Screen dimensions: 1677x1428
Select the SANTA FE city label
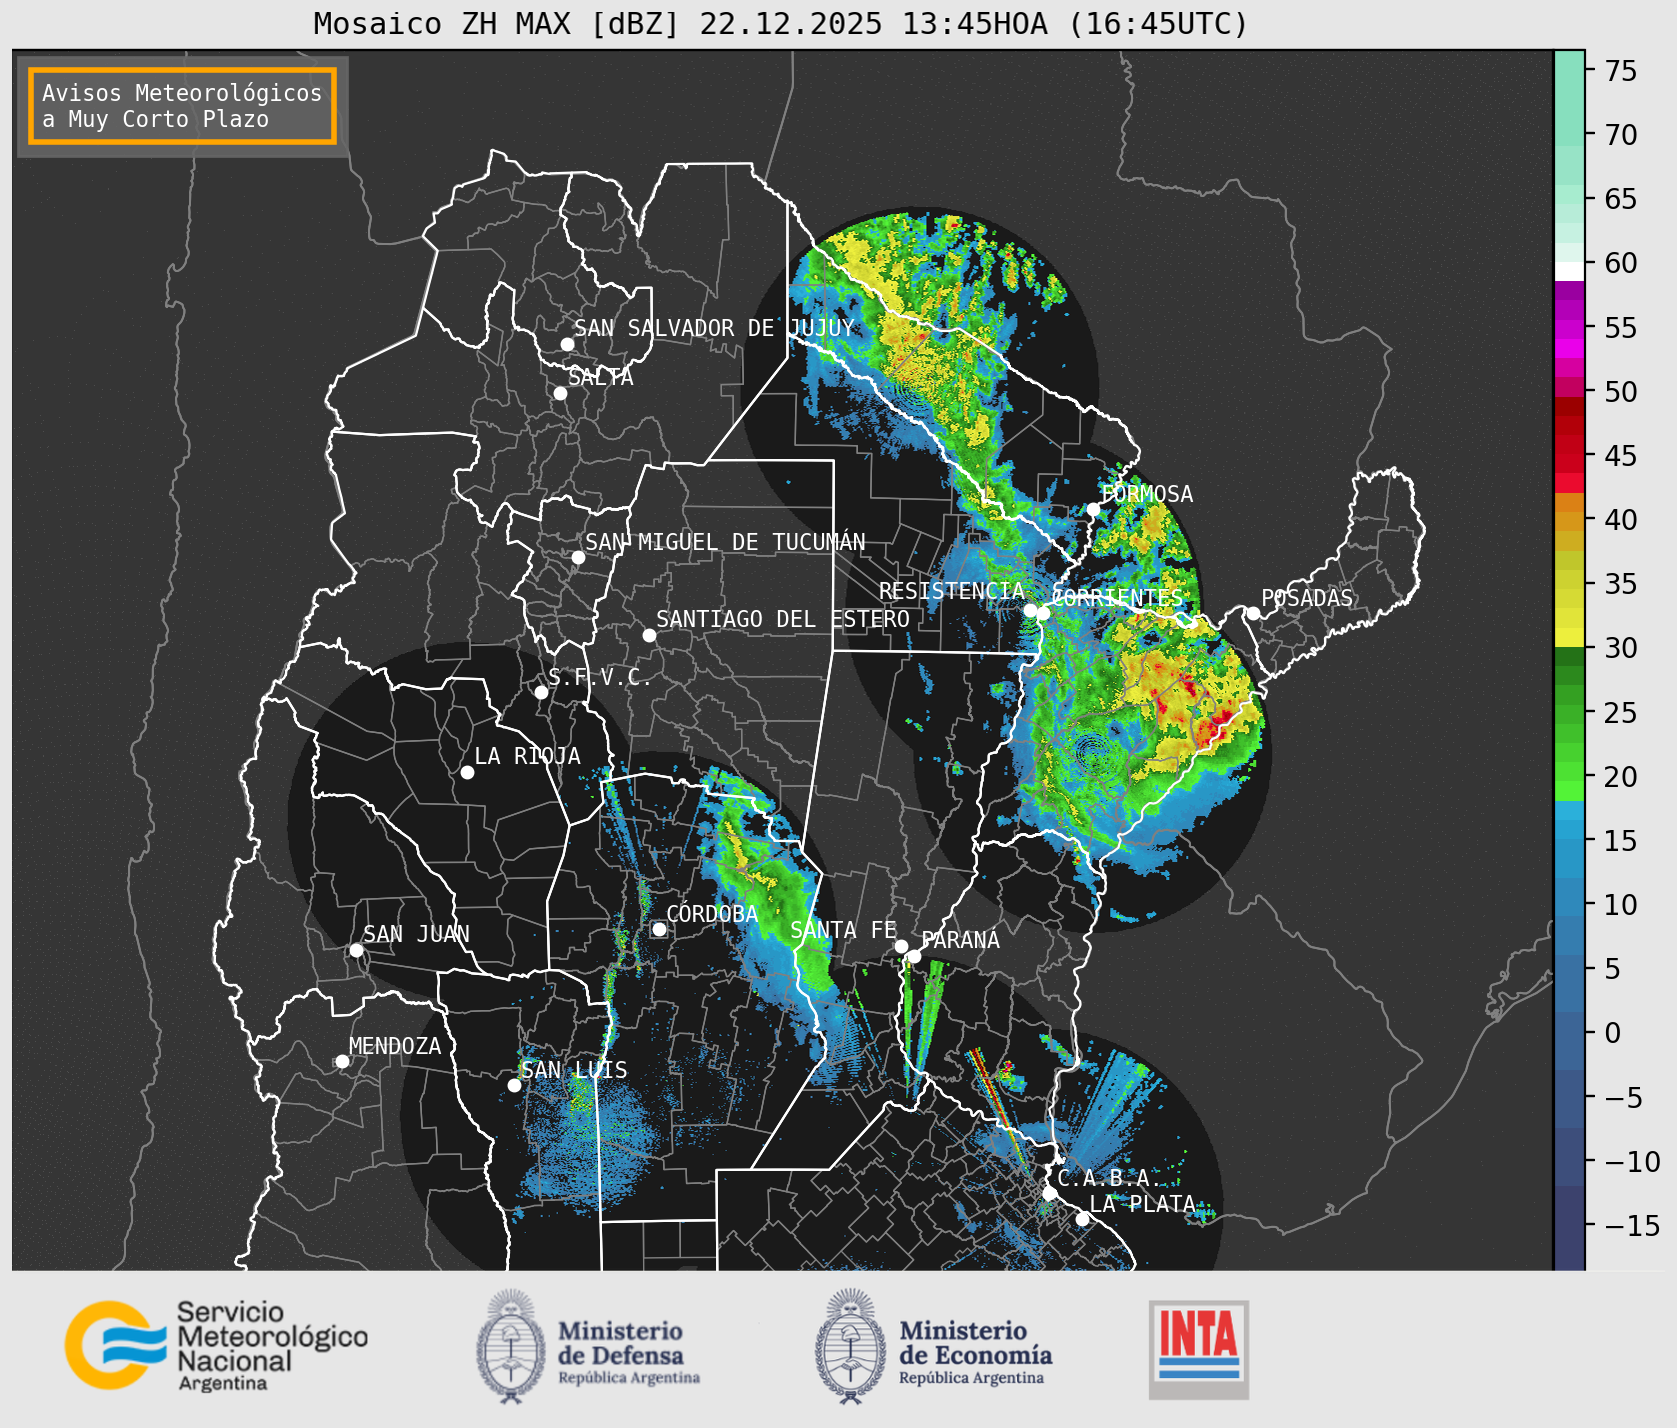(x=843, y=930)
